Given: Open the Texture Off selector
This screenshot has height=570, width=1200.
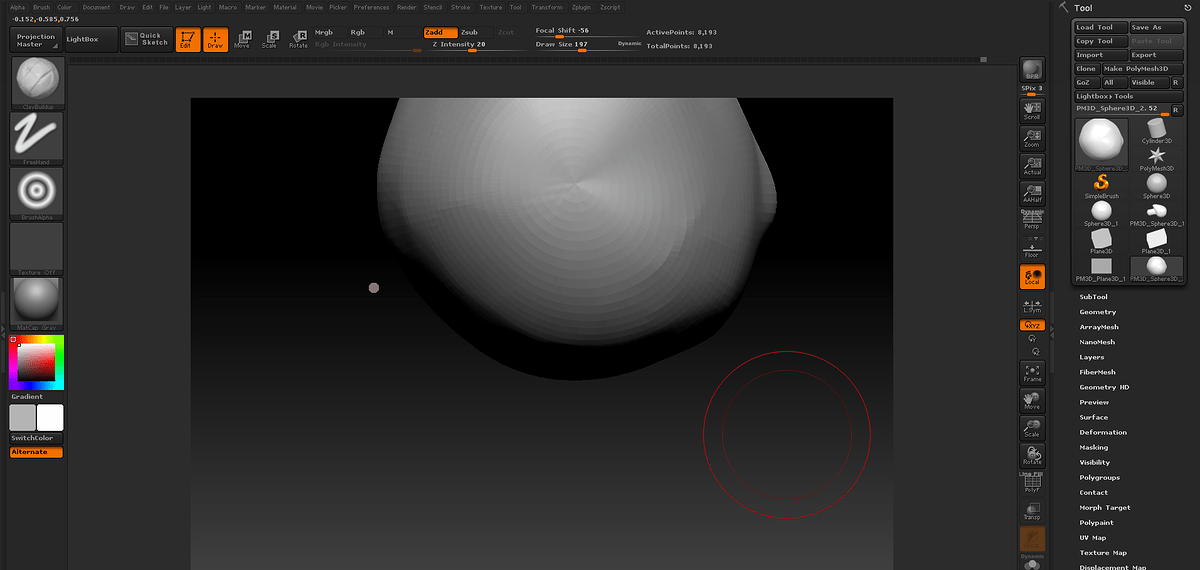Looking at the screenshot, I should [37, 248].
